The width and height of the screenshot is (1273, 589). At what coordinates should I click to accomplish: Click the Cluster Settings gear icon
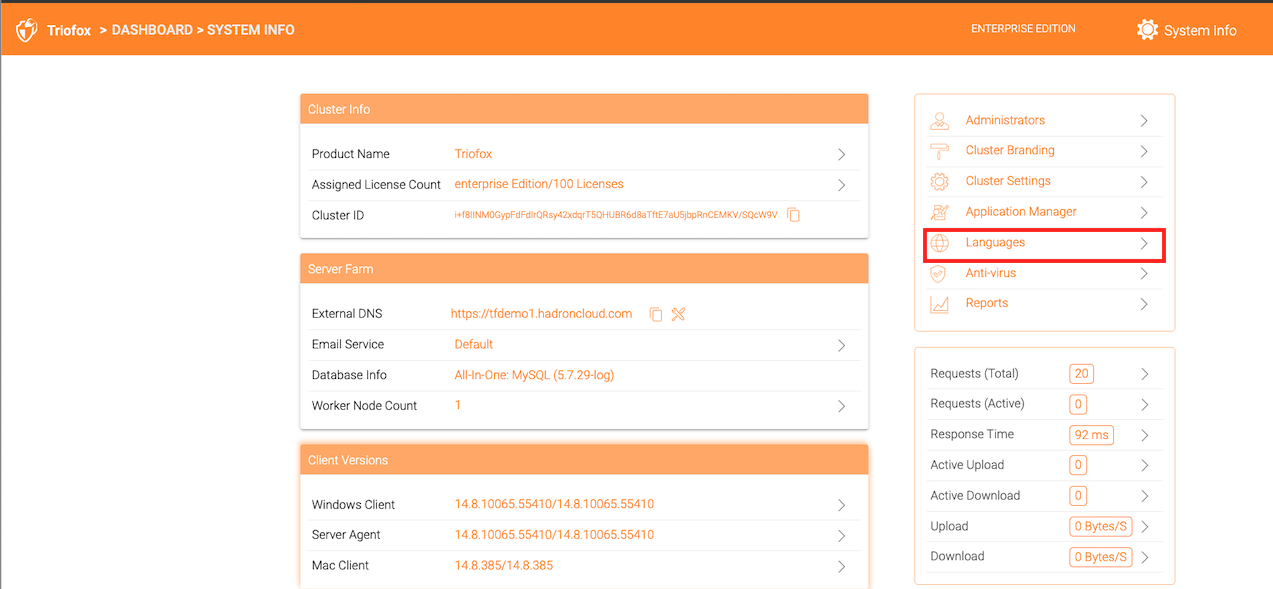[939, 182]
